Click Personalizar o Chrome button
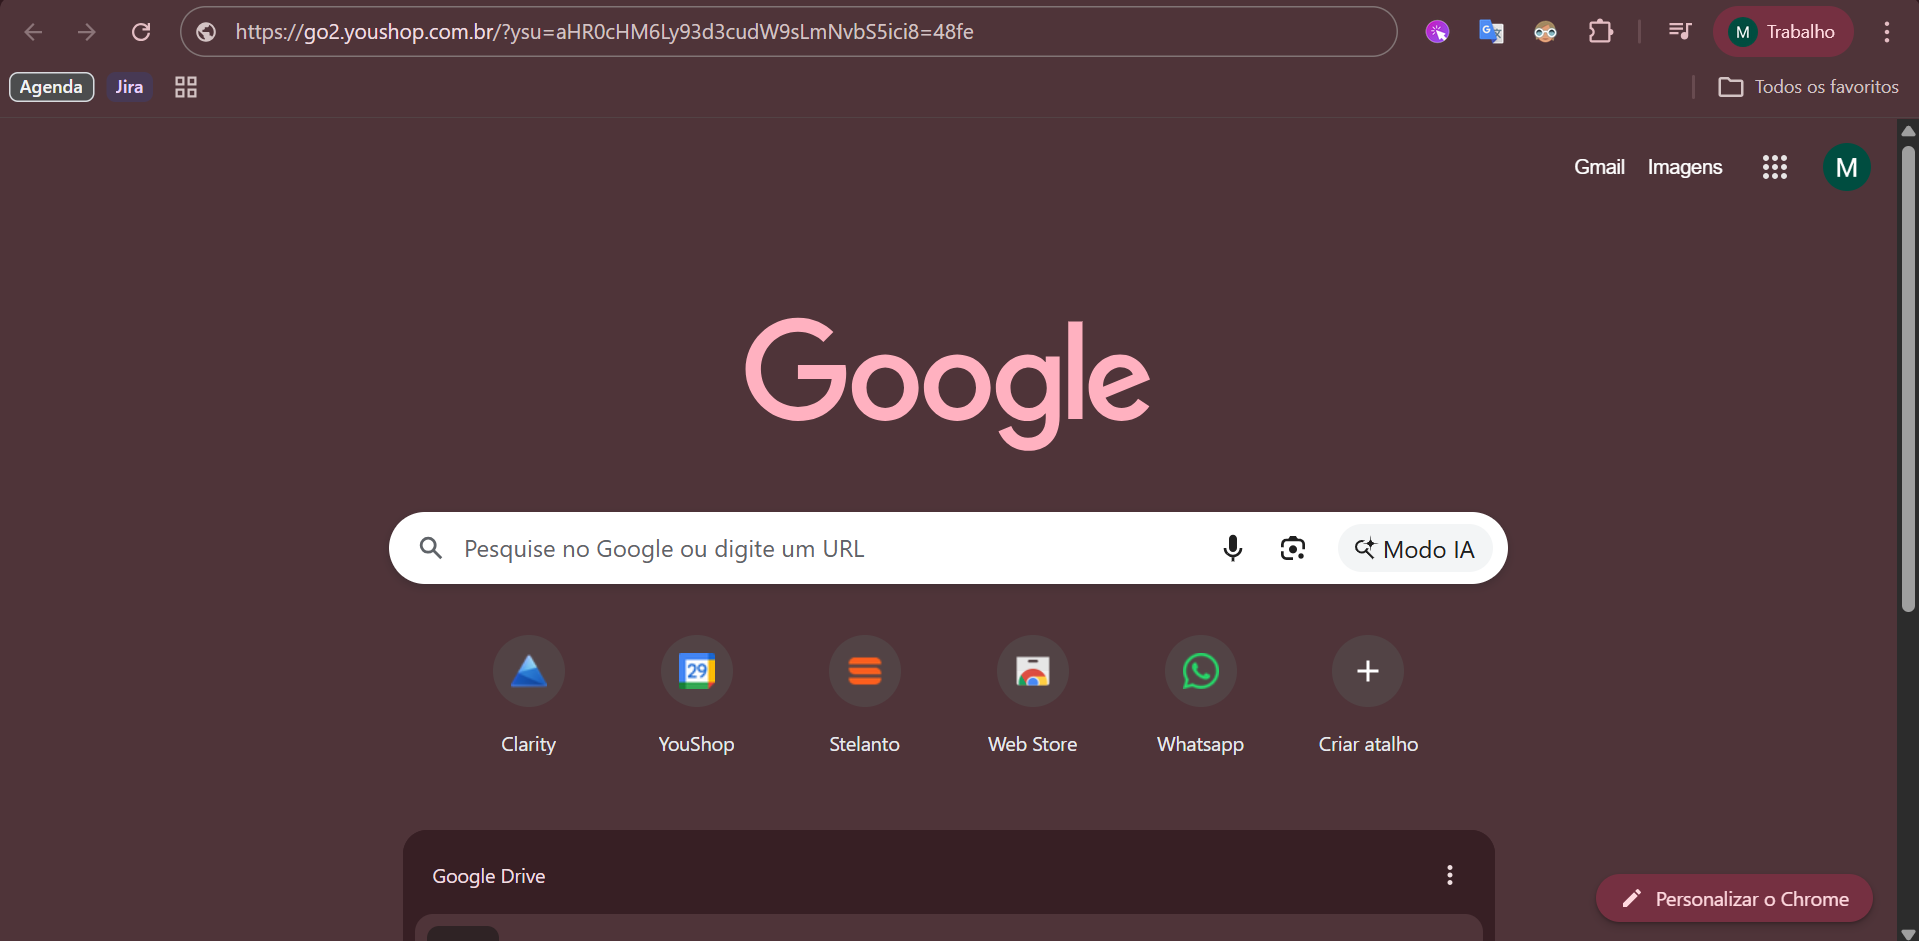The height and width of the screenshot is (941, 1919). [1734, 898]
